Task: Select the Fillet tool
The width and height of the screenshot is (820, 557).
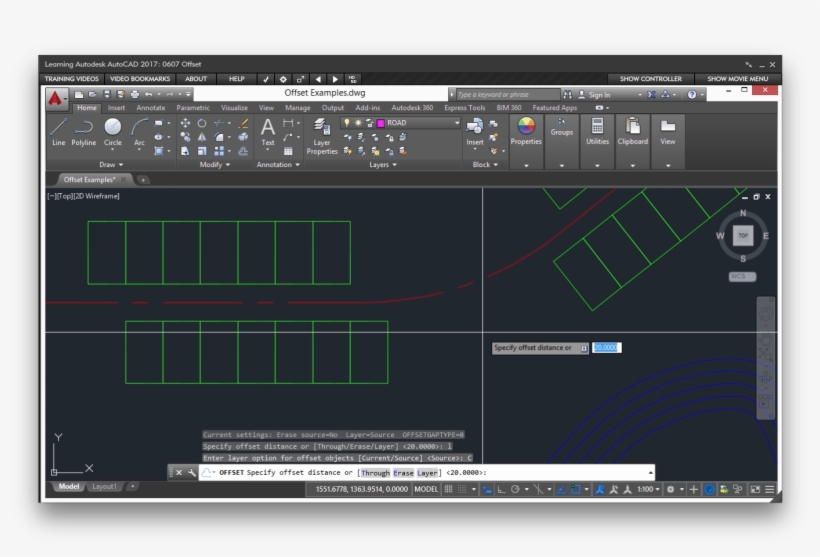Action: click(219, 137)
